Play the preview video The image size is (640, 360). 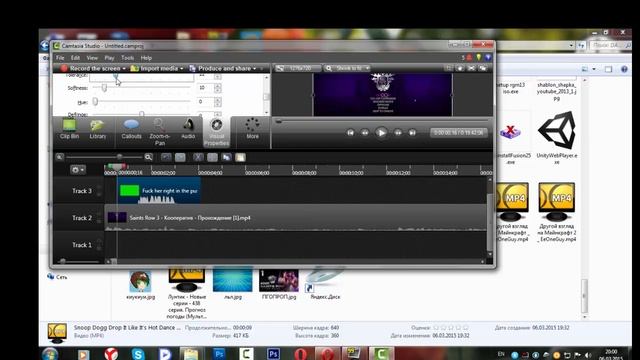tap(381, 133)
